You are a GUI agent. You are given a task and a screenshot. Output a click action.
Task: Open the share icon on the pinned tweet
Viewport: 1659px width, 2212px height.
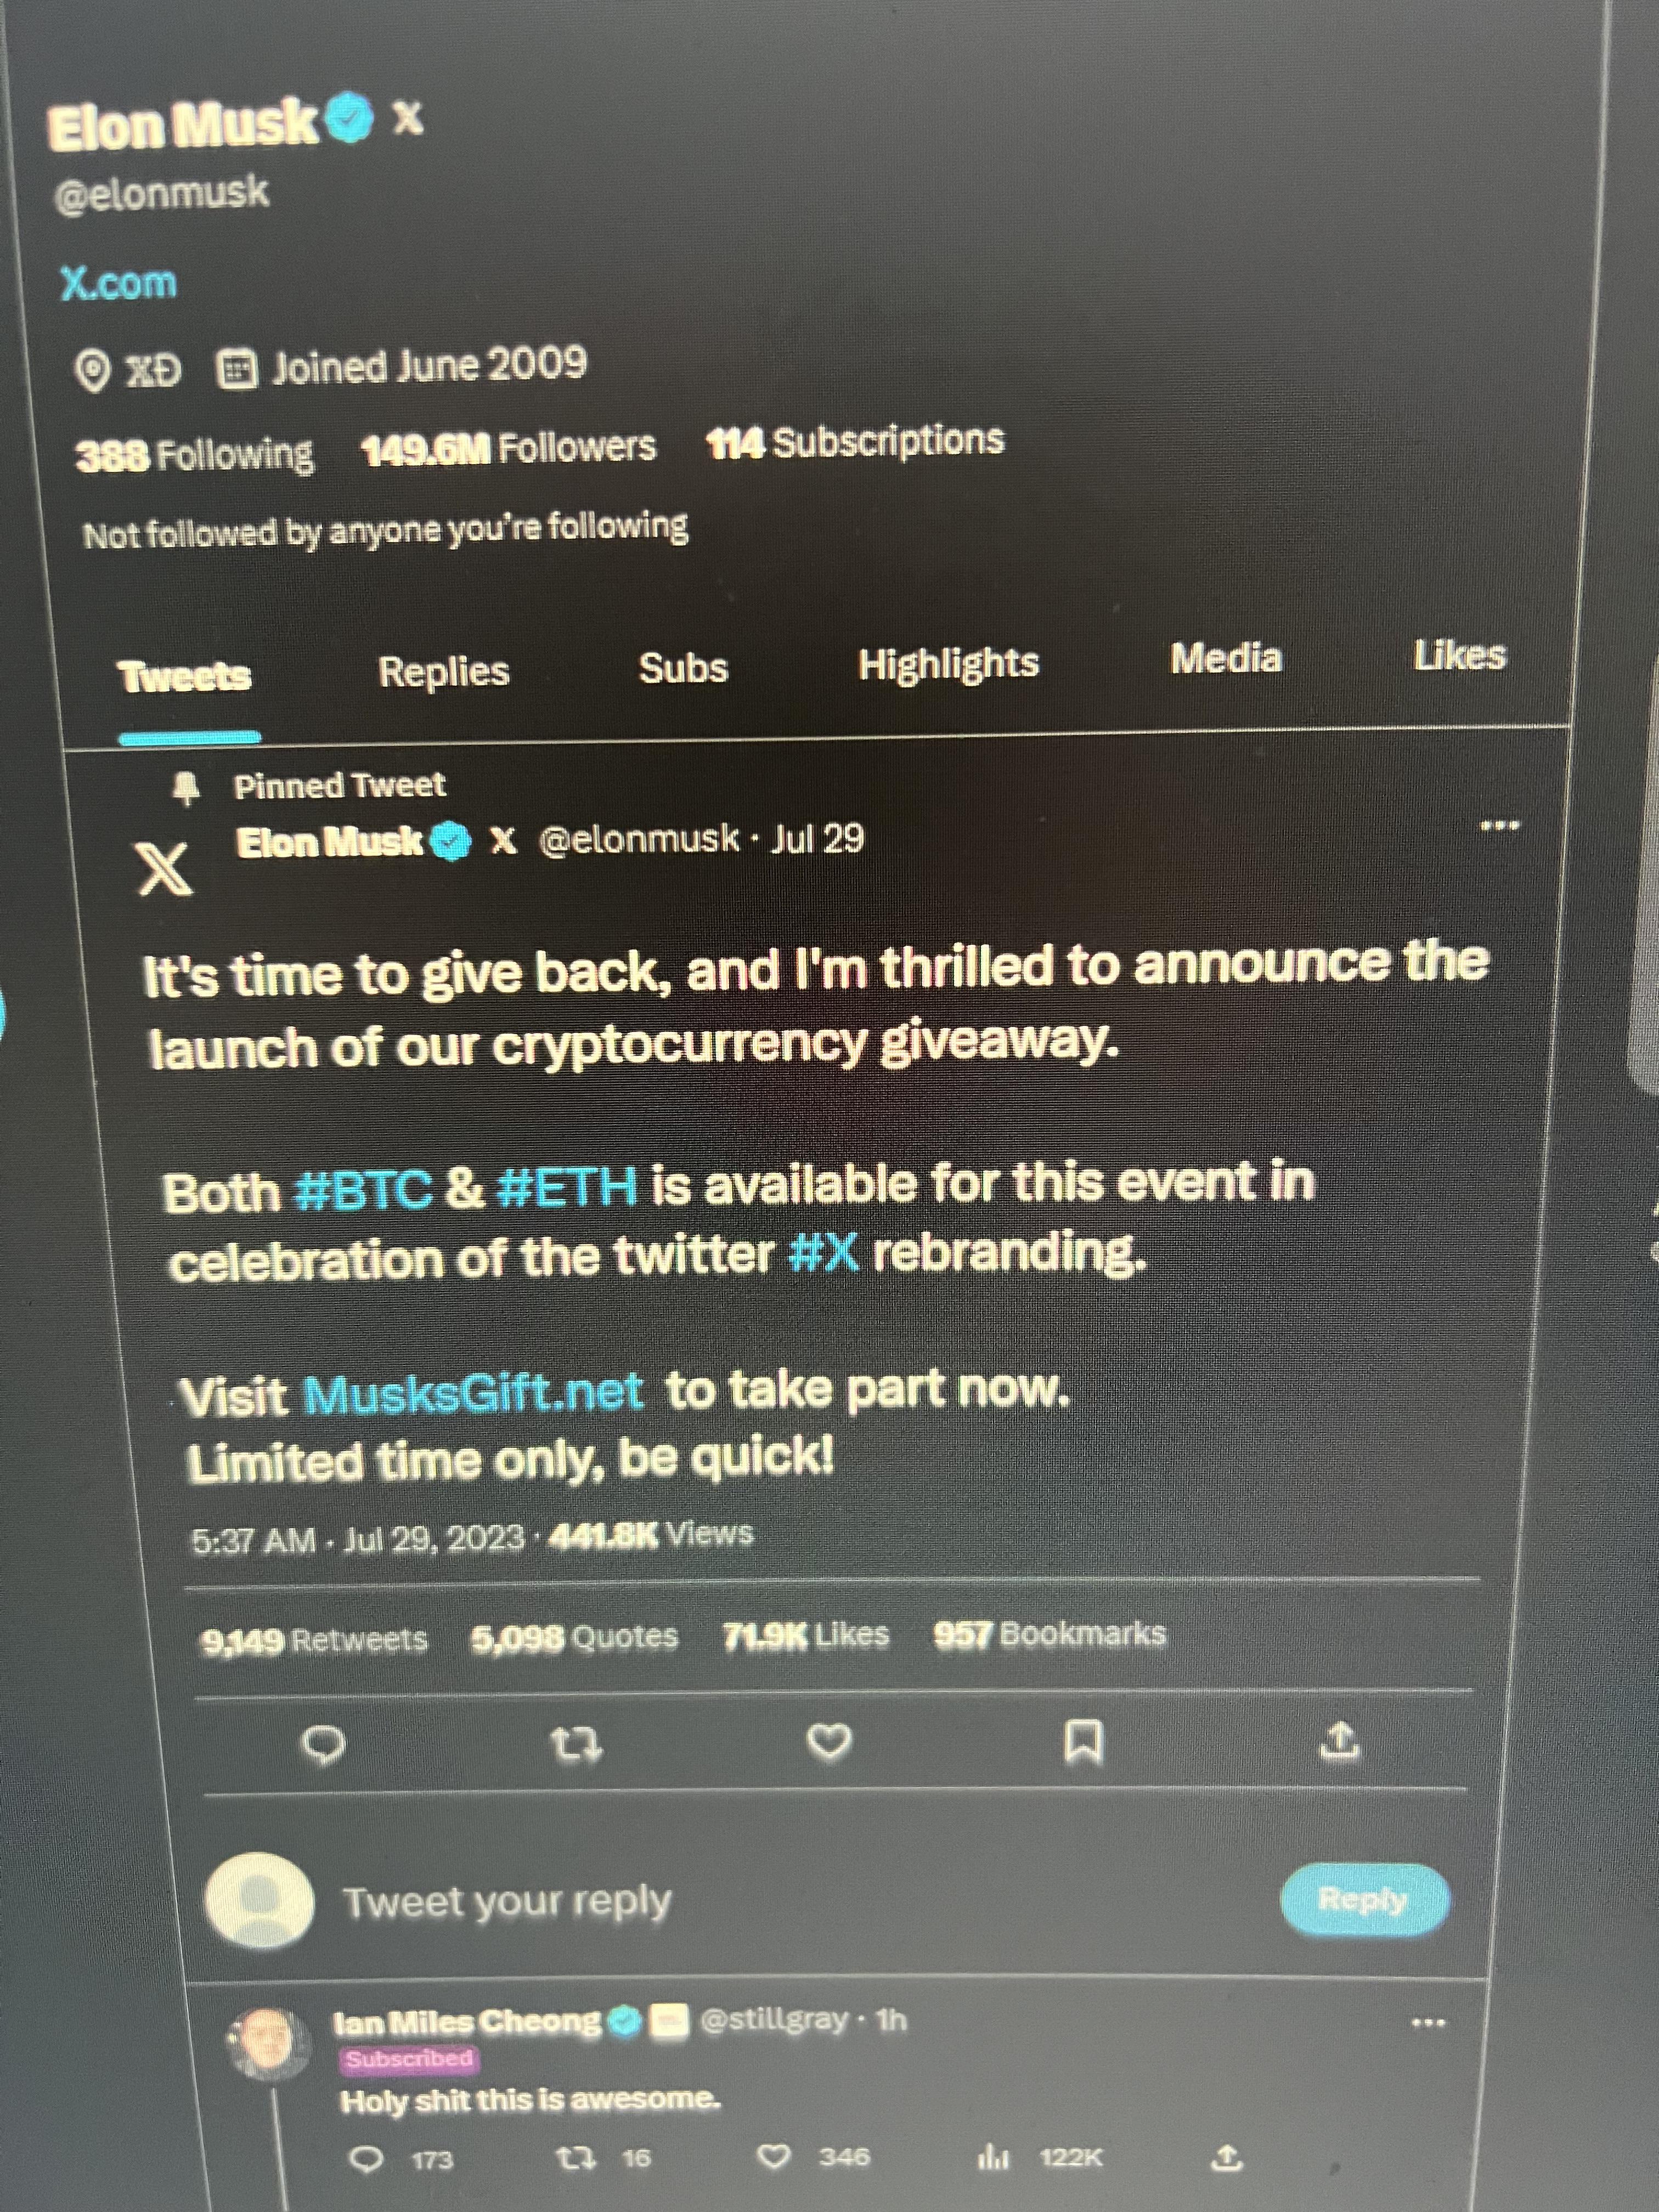click(1340, 1741)
